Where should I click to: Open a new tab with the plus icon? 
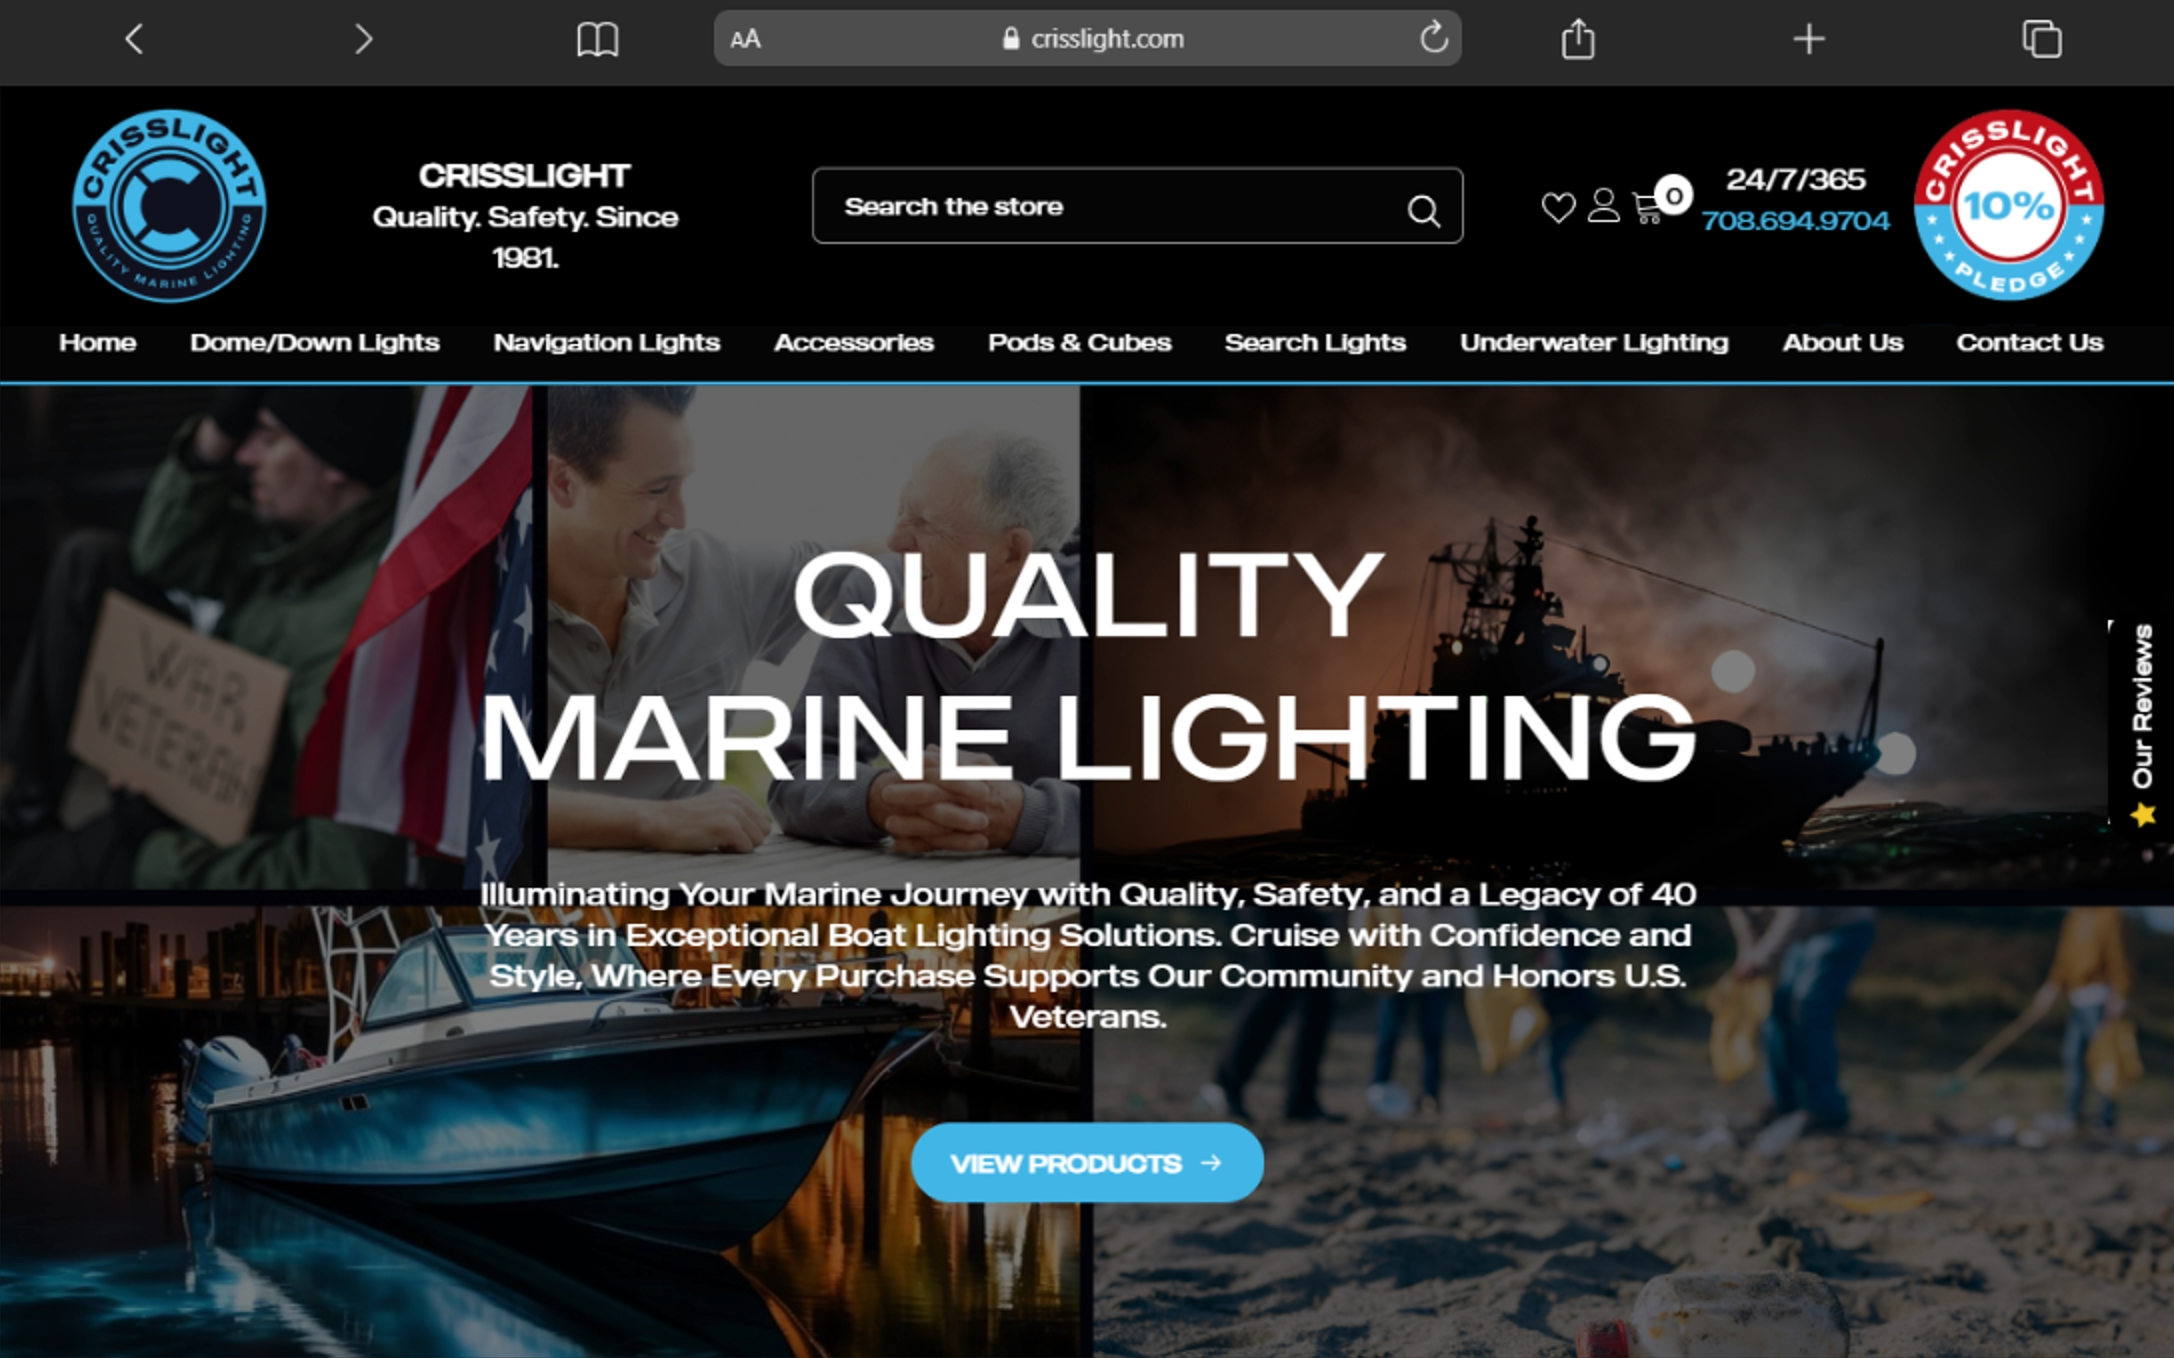(1808, 39)
